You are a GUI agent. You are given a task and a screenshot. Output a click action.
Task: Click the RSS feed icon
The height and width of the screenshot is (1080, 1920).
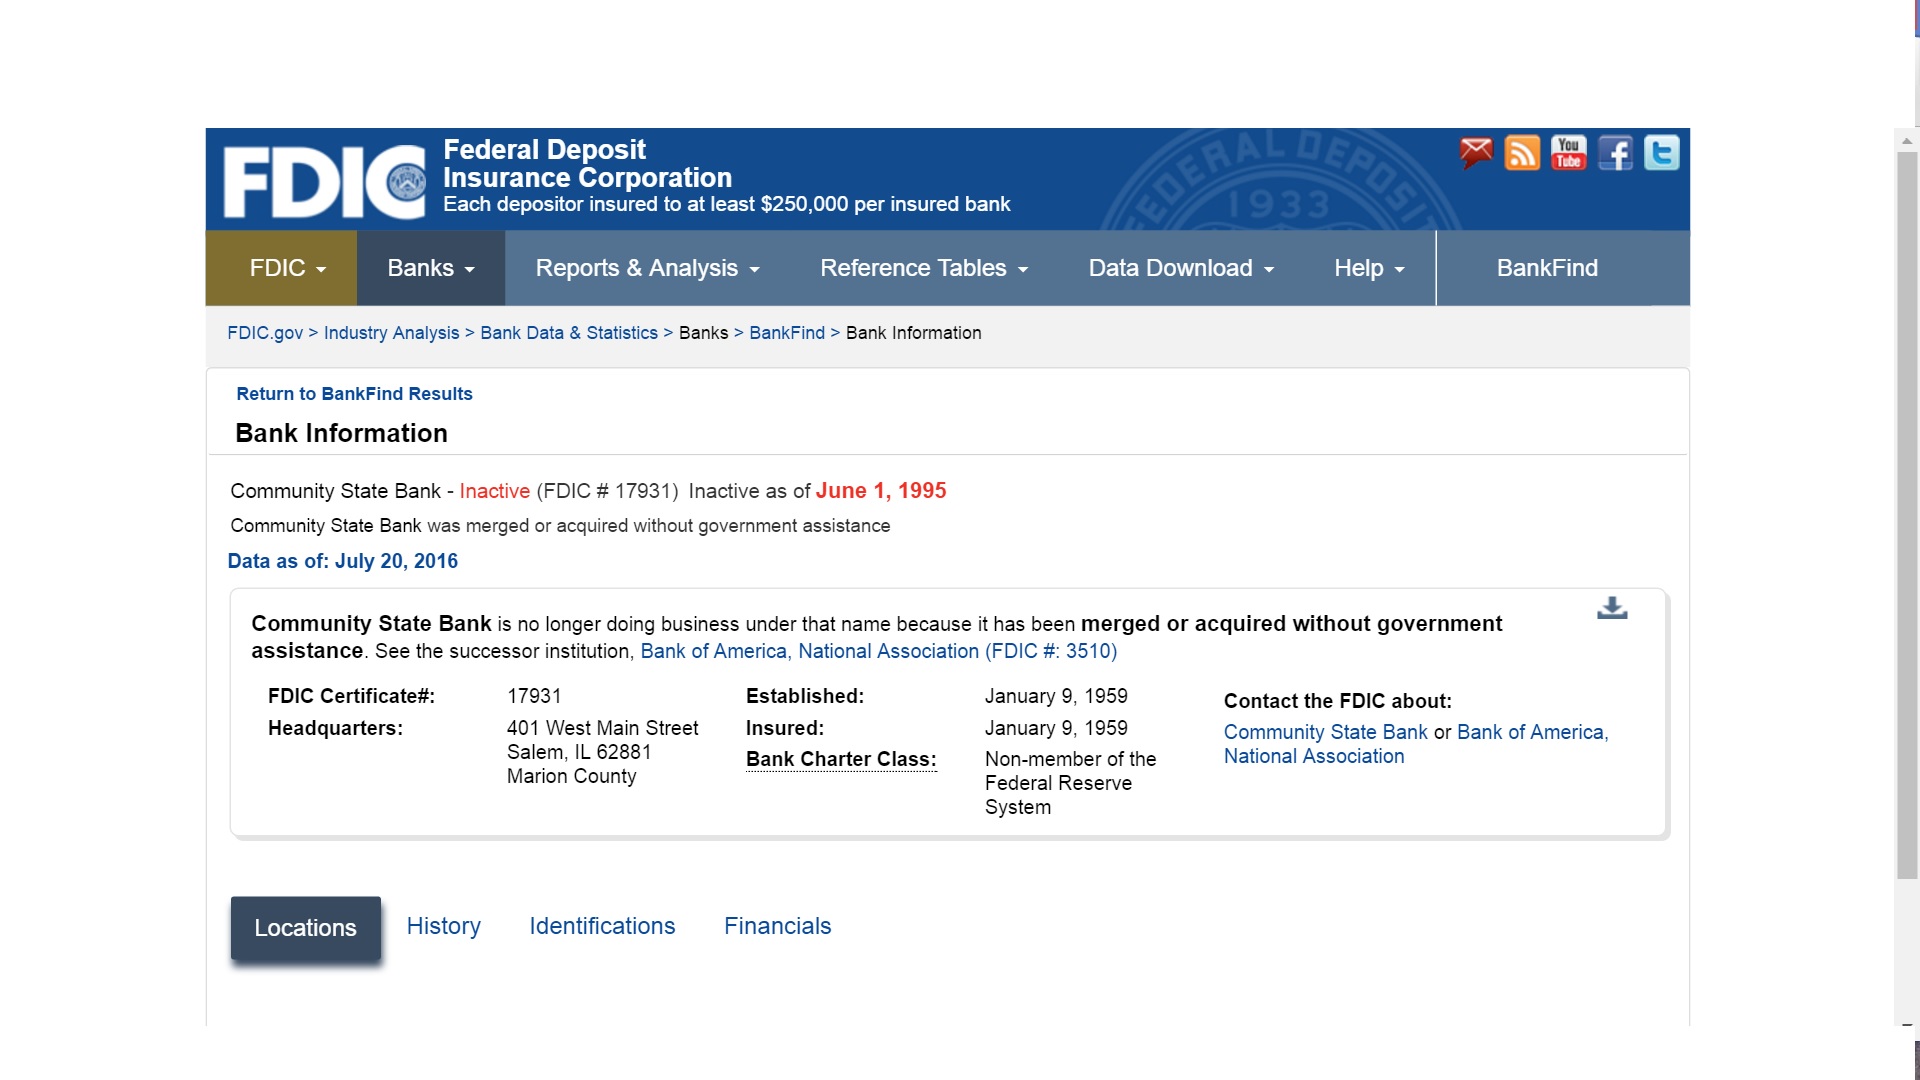pos(1523,153)
